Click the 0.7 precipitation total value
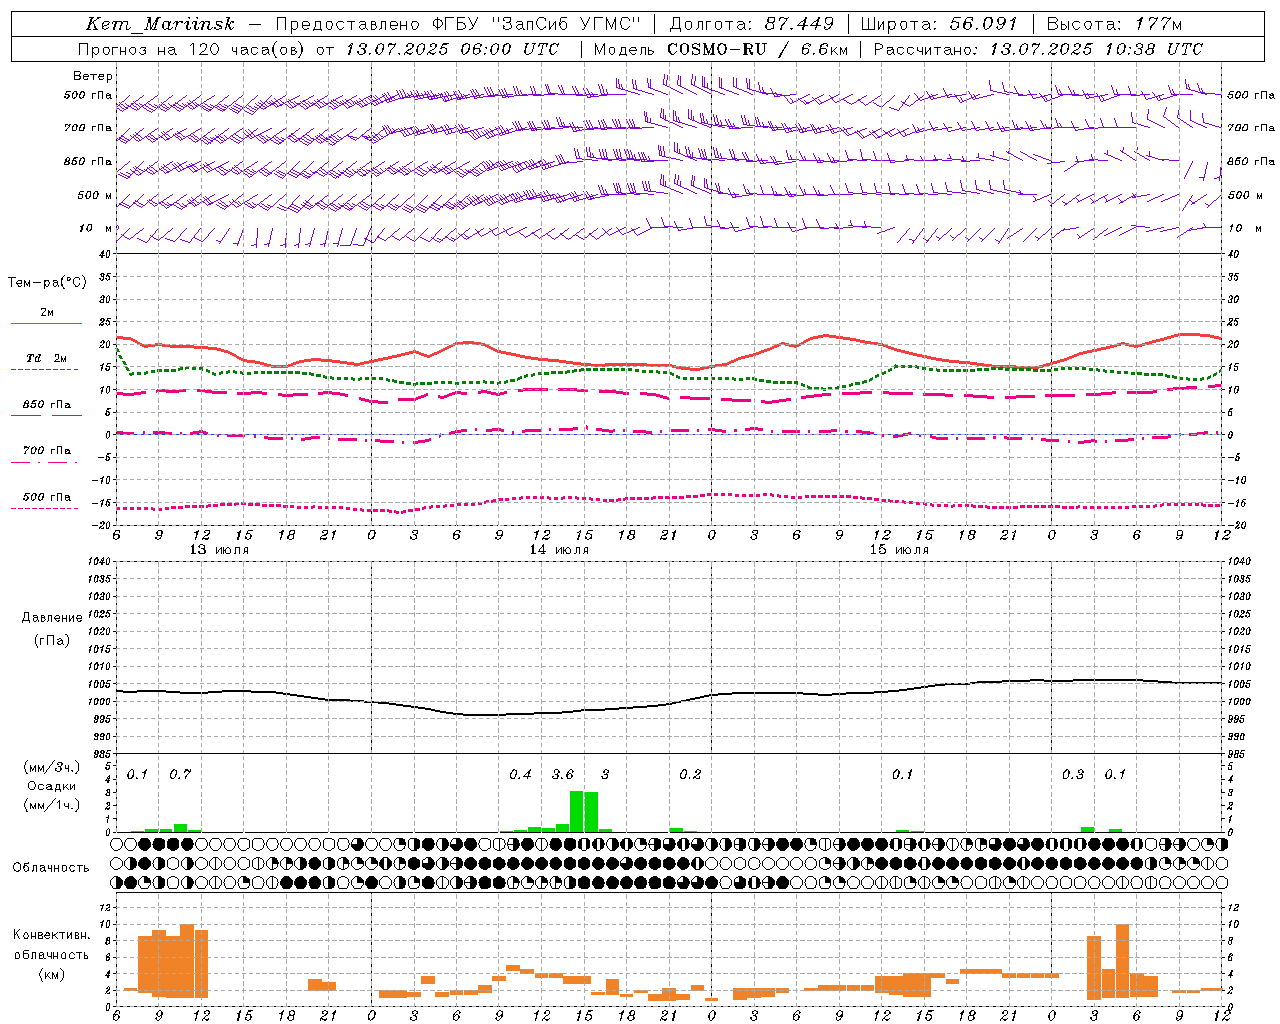 pos(180,775)
